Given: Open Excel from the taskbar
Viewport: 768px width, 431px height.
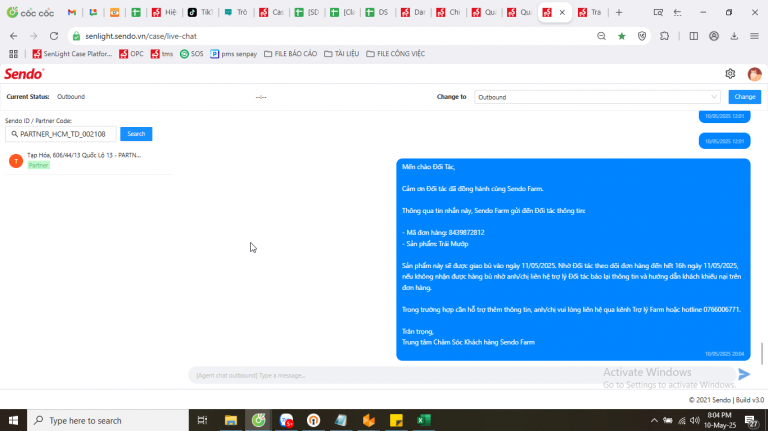Looking at the screenshot, I should (x=423, y=420).
